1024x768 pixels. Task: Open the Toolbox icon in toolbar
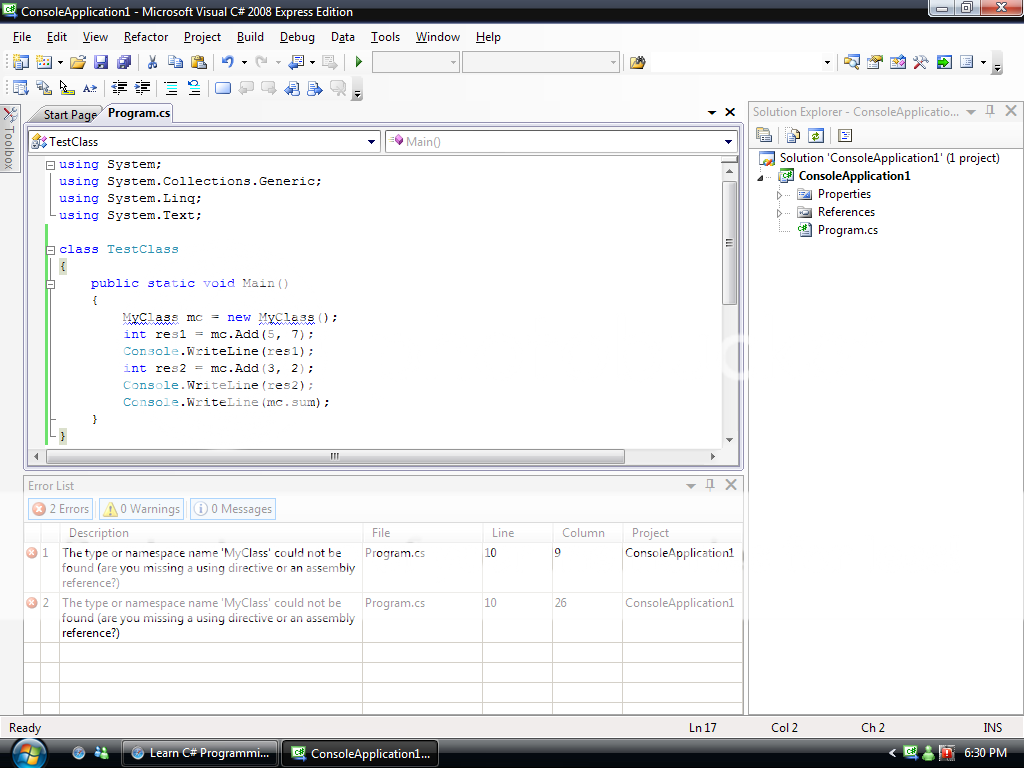tap(921, 63)
